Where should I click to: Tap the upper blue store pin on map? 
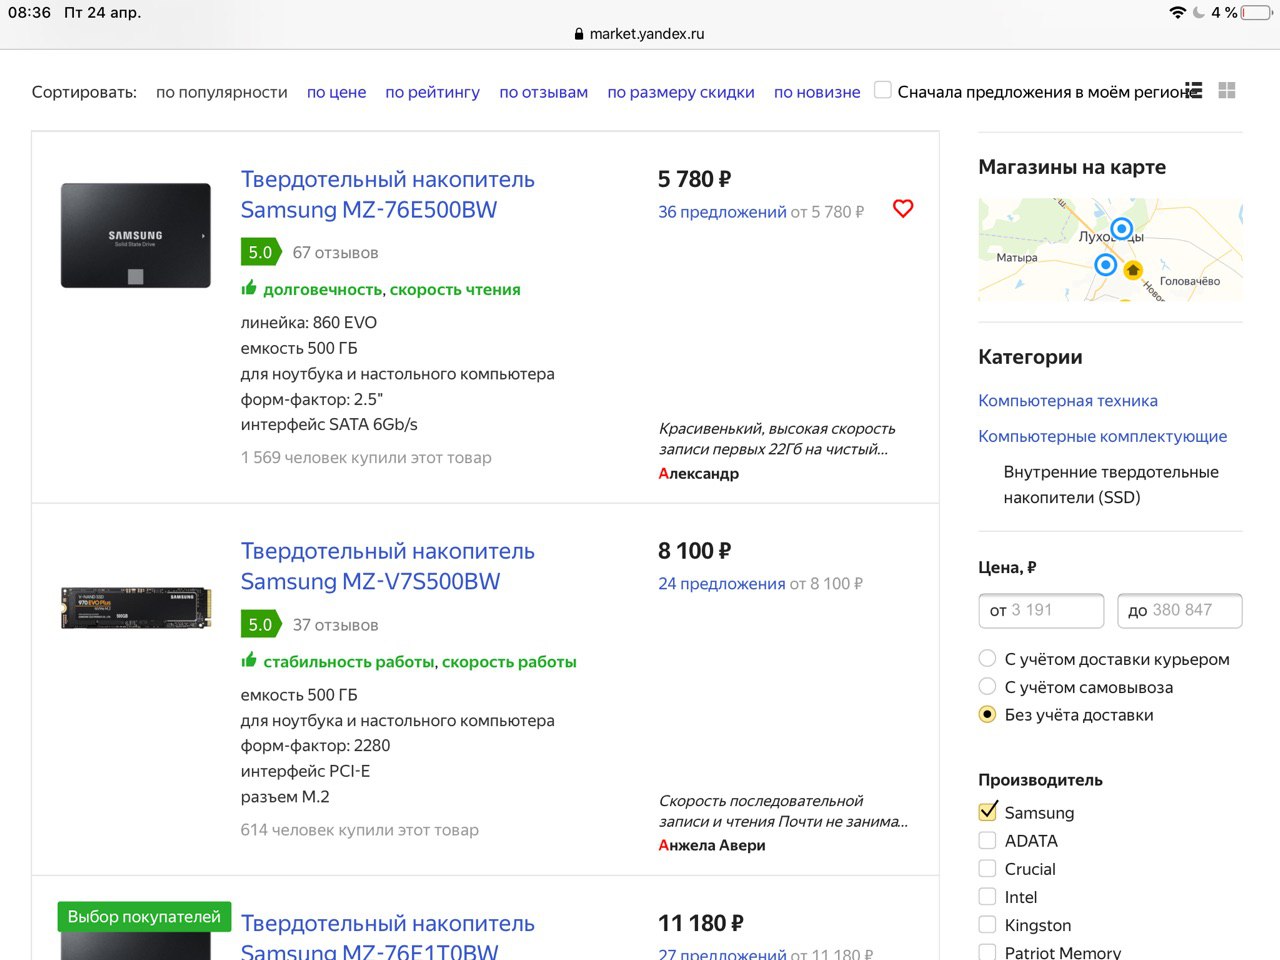pos(1122,228)
